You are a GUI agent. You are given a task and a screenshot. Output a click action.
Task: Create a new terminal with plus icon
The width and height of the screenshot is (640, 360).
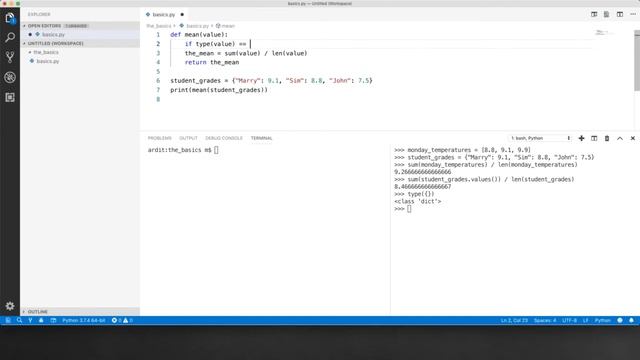(x=581, y=138)
